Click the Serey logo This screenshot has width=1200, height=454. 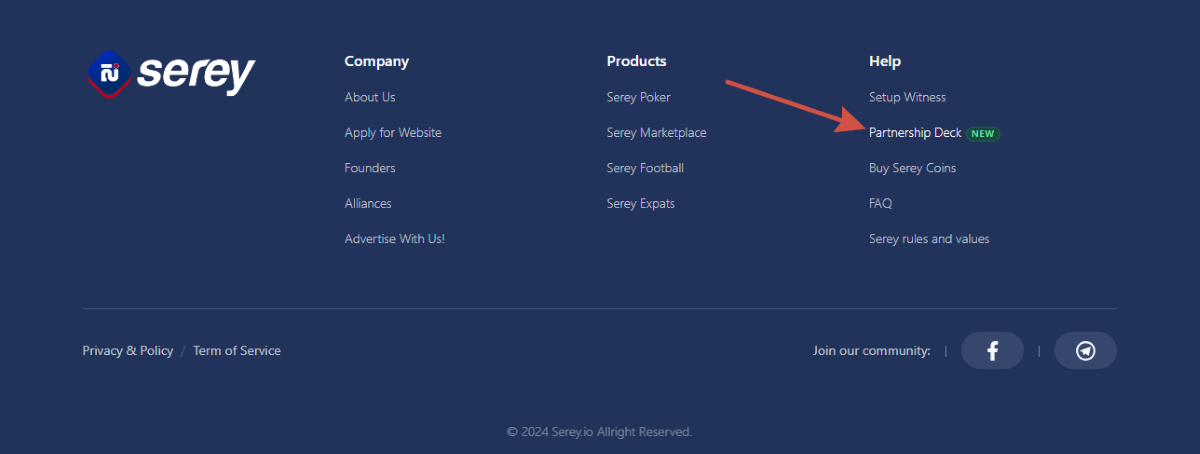coord(171,73)
